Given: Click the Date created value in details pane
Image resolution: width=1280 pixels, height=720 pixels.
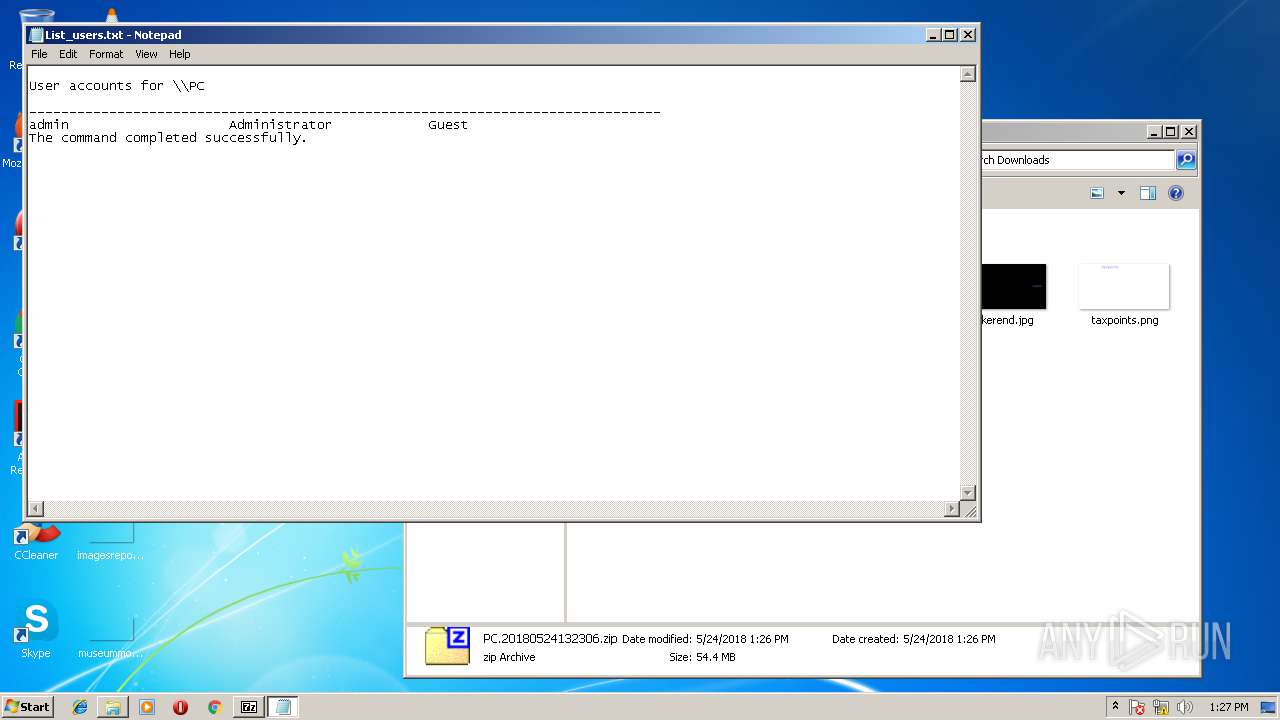Looking at the screenshot, I should 949,639.
